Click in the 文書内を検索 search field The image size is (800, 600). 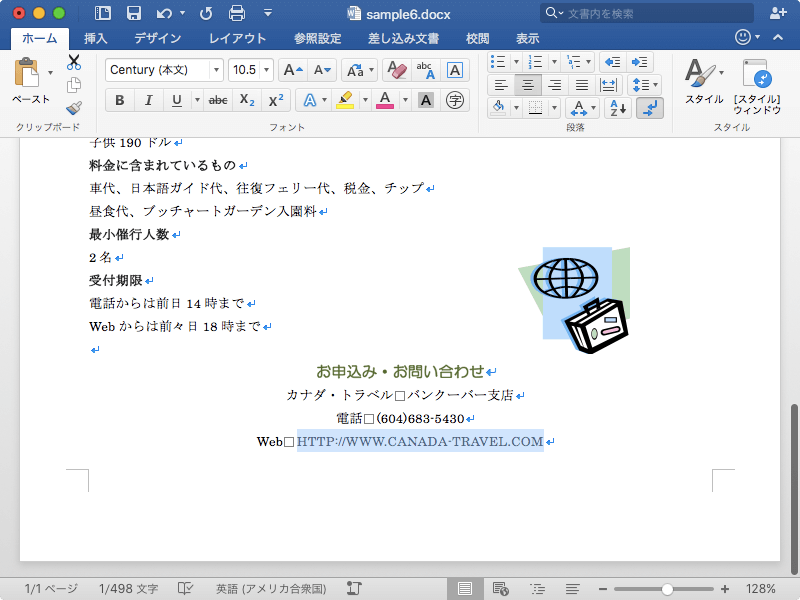[646, 13]
